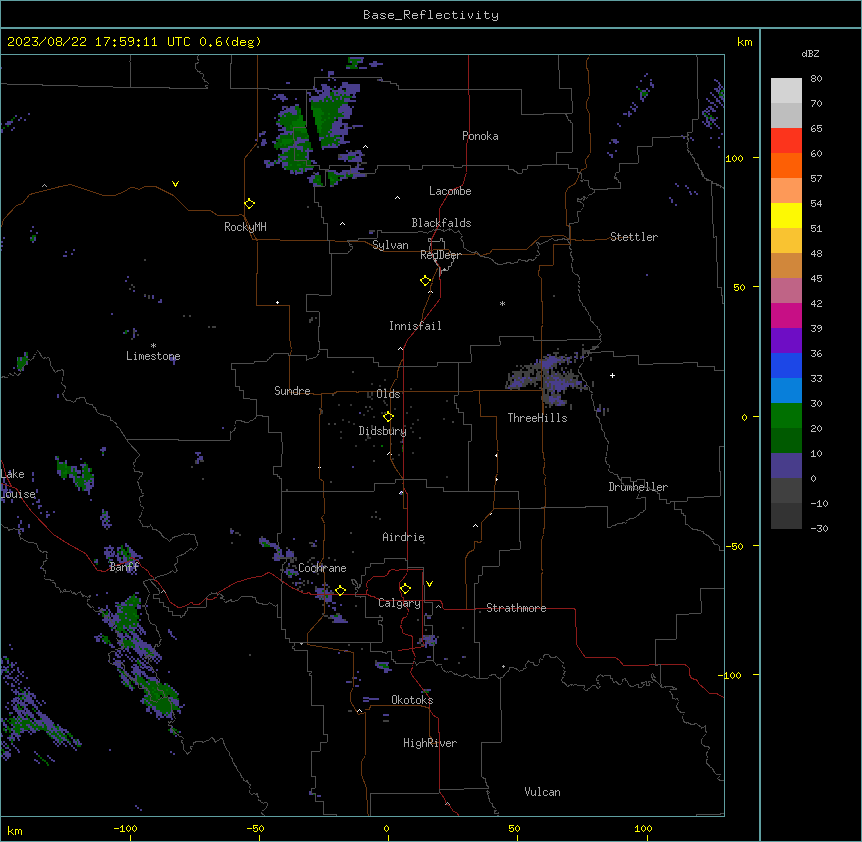Click the -30 dBZ legend value
Screen dimensions: 862x842
click(x=819, y=528)
